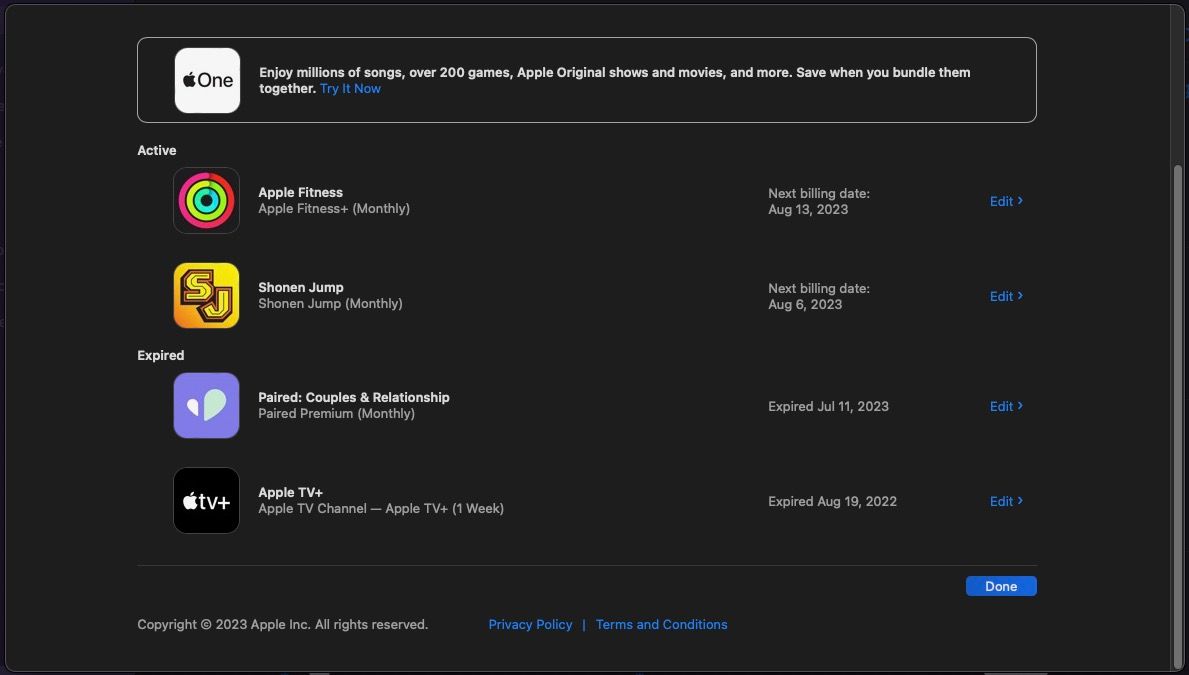This screenshot has width=1189, height=675.
Task: Open the Privacy Policy link
Action: point(530,624)
